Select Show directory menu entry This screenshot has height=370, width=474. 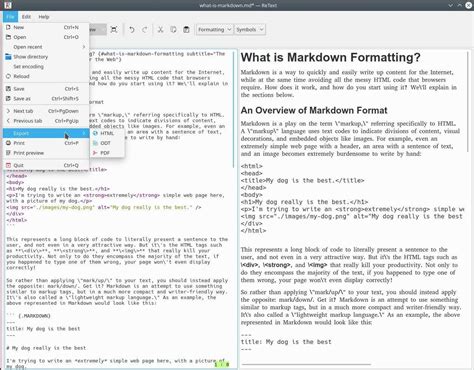click(x=46, y=57)
